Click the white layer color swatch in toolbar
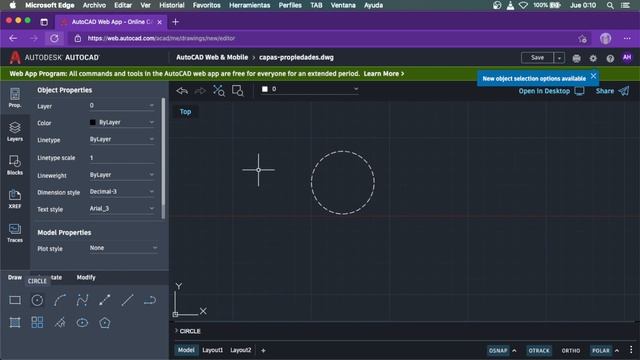 (265, 89)
